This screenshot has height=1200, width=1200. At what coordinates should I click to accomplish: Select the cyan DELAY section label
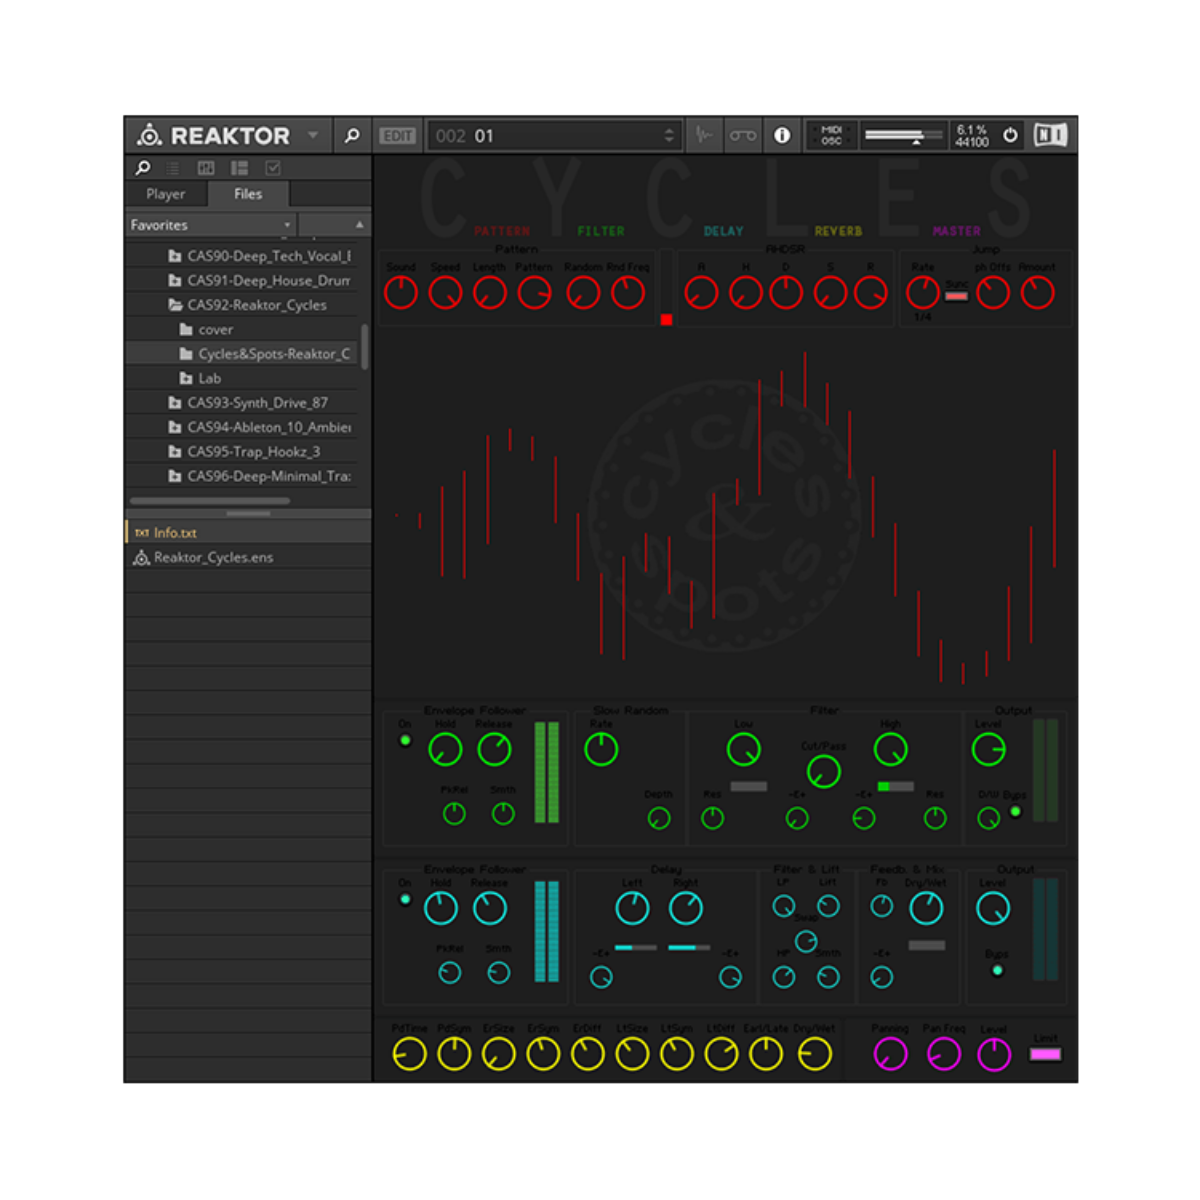tap(723, 231)
